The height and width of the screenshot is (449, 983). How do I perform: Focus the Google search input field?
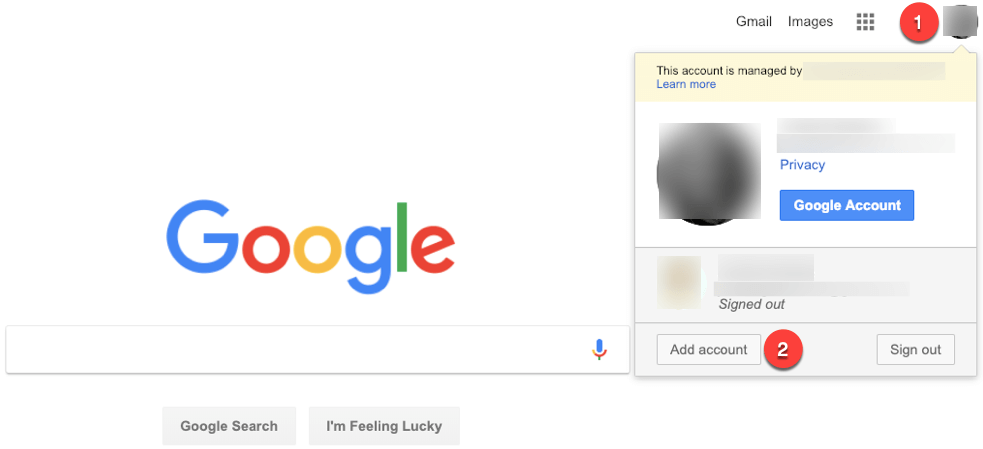[x=318, y=349]
